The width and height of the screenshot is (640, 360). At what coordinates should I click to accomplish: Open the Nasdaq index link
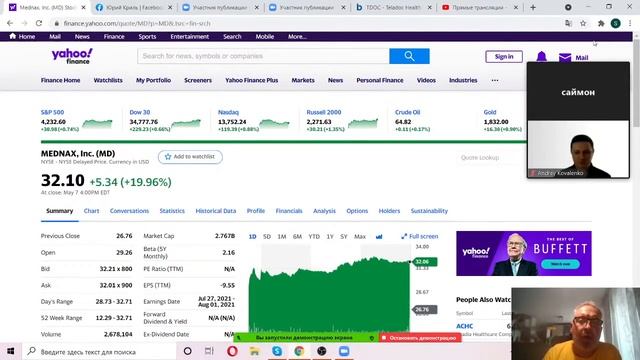(228, 112)
